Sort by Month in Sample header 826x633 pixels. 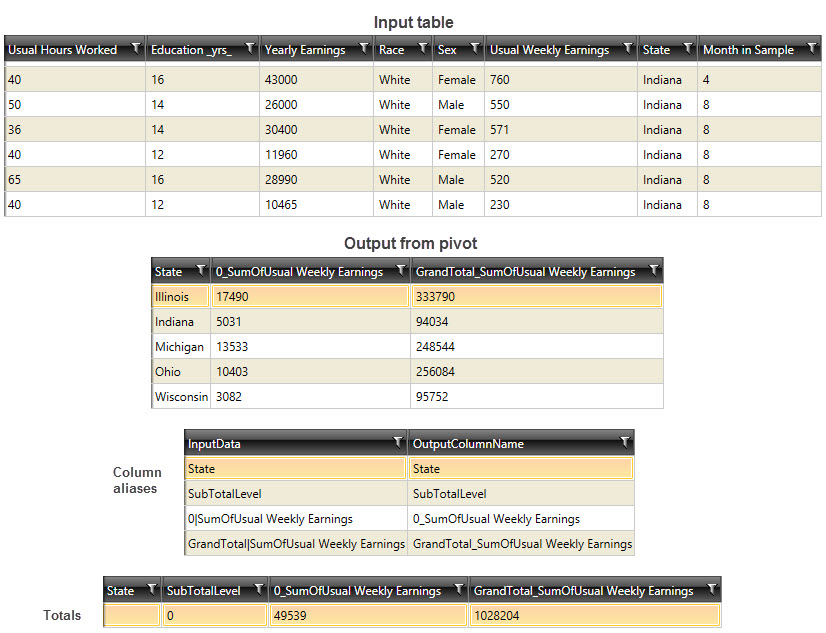pos(748,50)
